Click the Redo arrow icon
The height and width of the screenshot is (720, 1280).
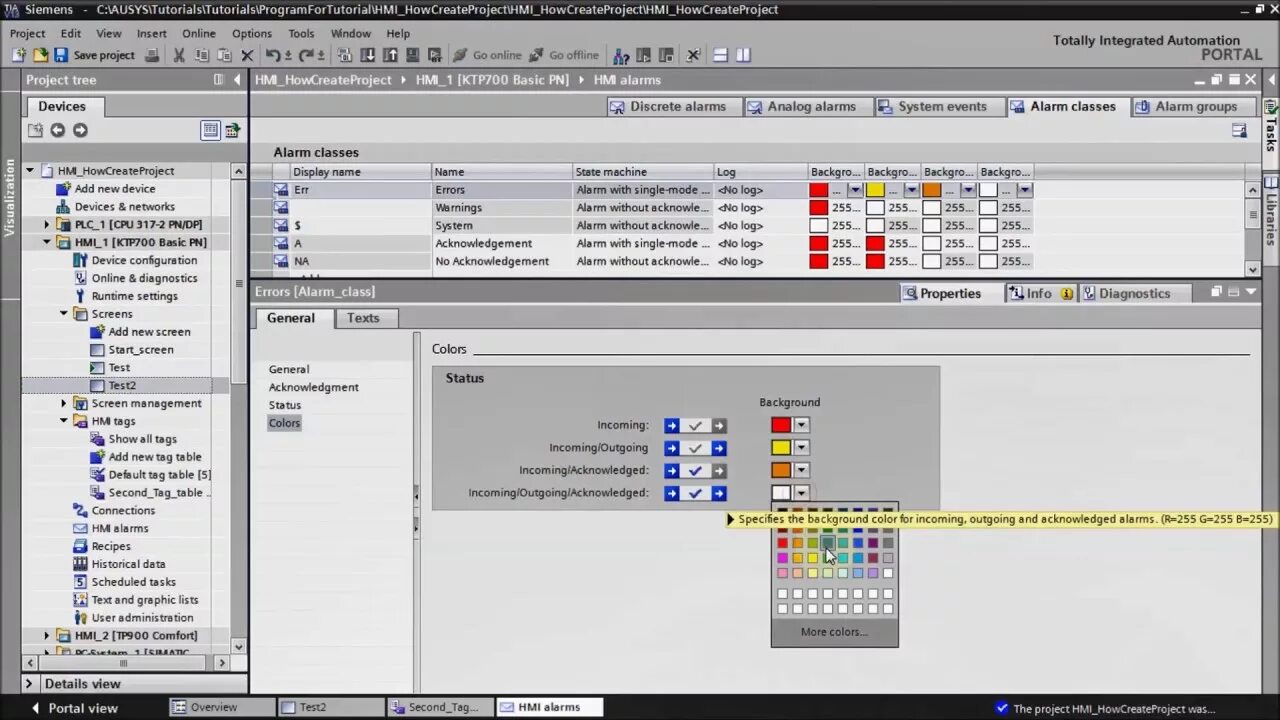click(307, 55)
